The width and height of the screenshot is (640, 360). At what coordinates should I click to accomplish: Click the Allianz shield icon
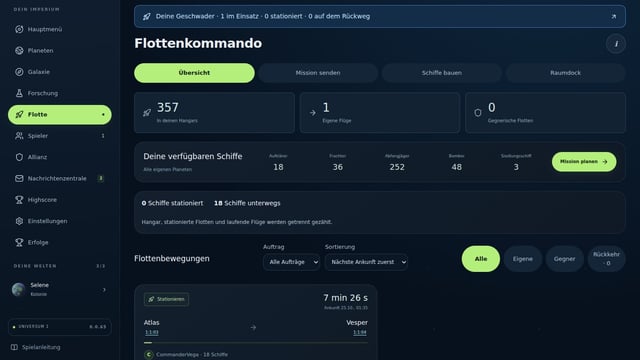click(19, 157)
